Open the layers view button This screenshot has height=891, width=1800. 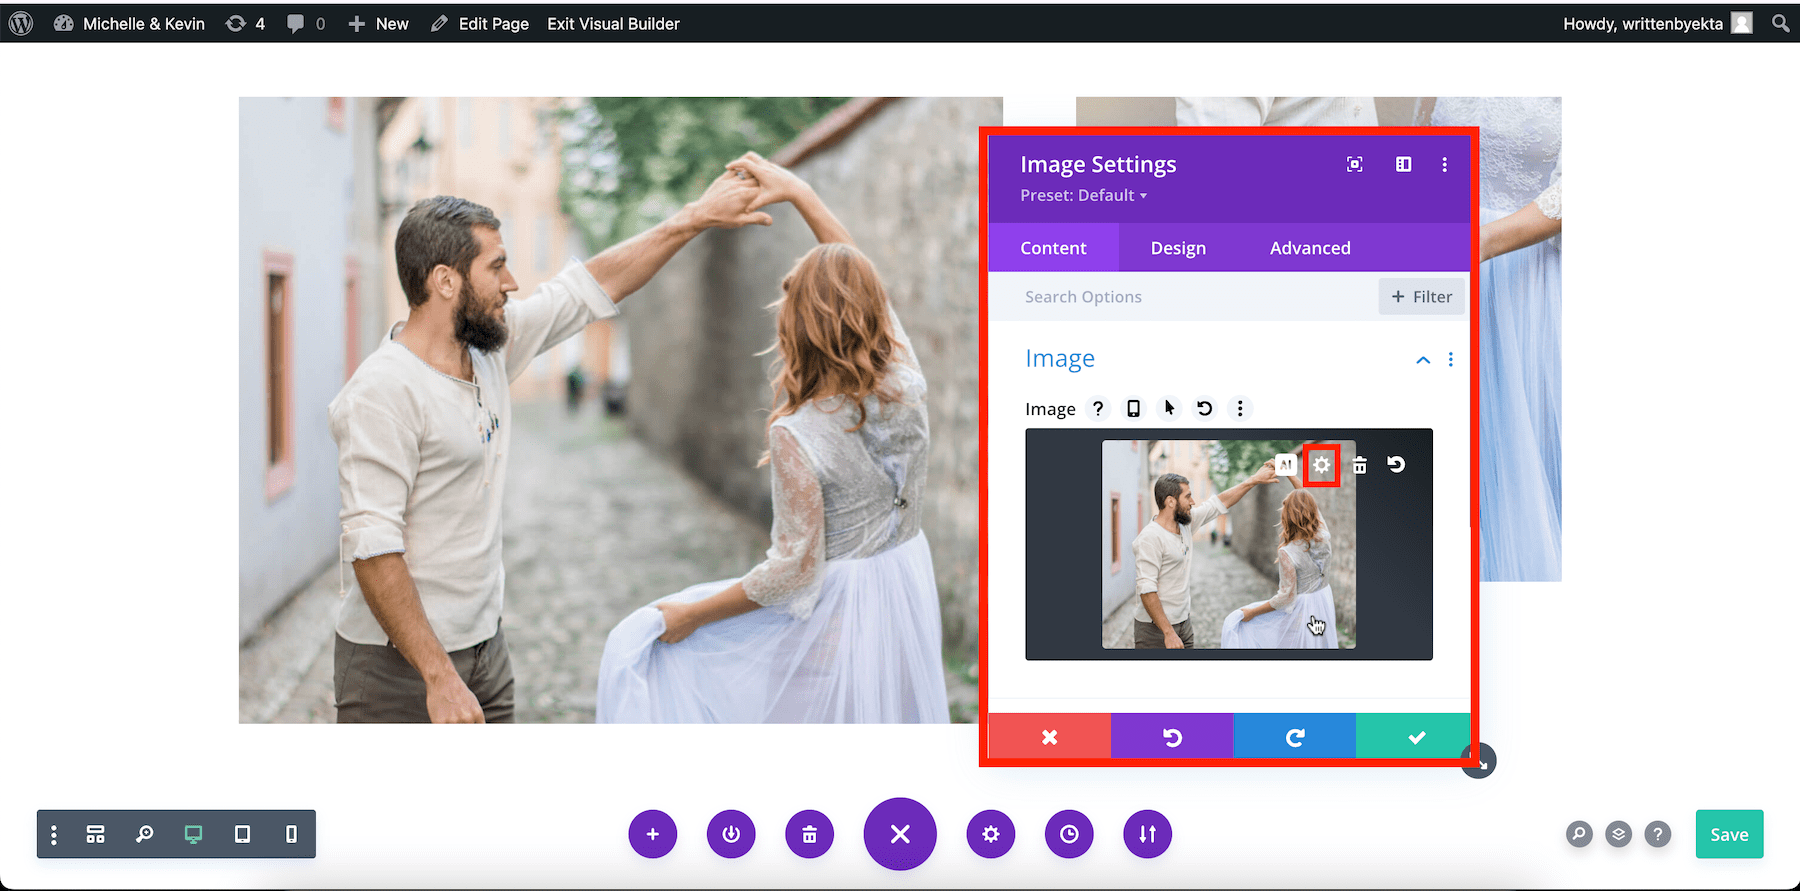(x=1619, y=834)
